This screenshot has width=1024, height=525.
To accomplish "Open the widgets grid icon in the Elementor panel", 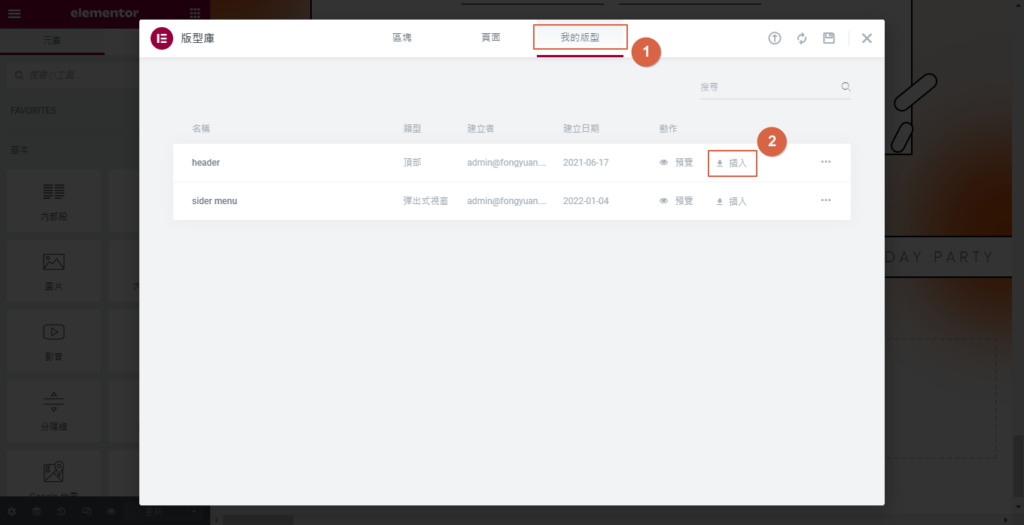I will pyautogui.click(x=194, y=13).
